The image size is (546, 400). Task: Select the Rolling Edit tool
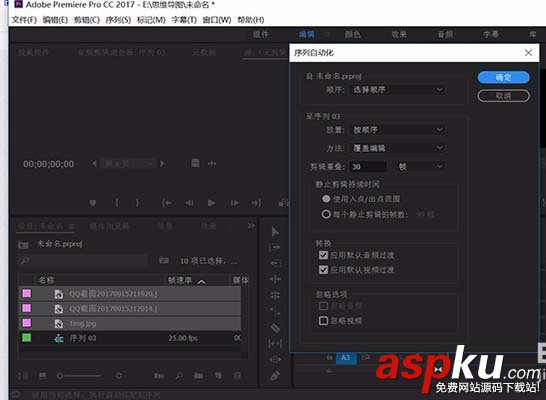click(275, 295)
